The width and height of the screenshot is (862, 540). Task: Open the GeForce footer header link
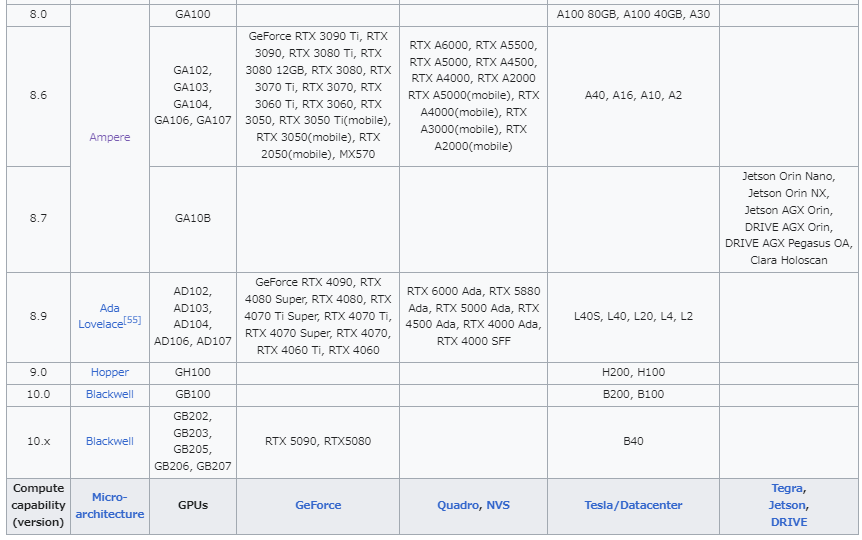pyautogui.click(x=318, y=505)
